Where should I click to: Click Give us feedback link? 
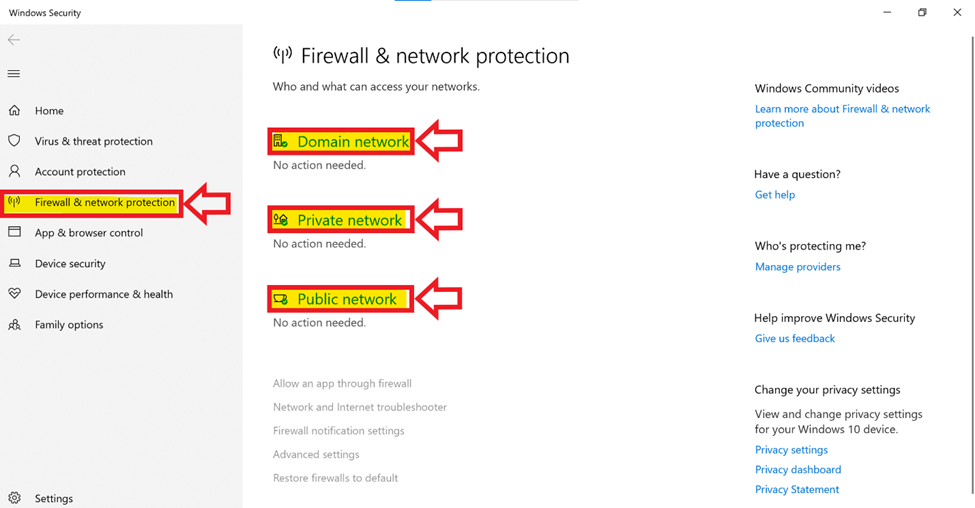[795, 339]
